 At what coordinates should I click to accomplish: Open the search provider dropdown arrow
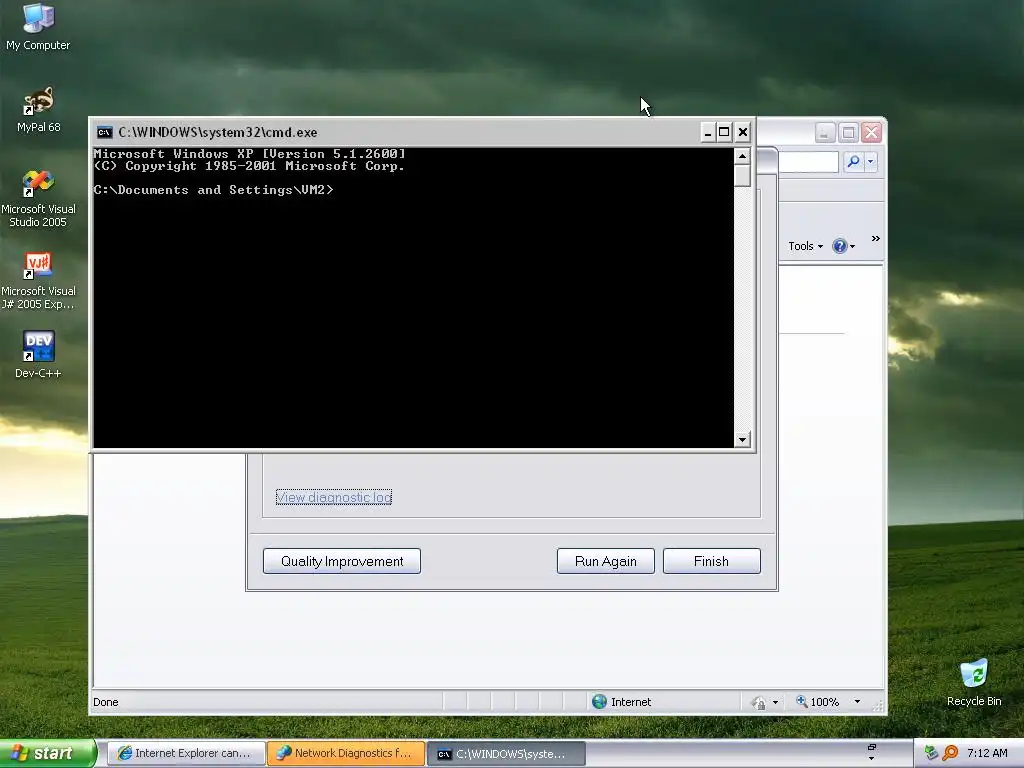point(871,161)
